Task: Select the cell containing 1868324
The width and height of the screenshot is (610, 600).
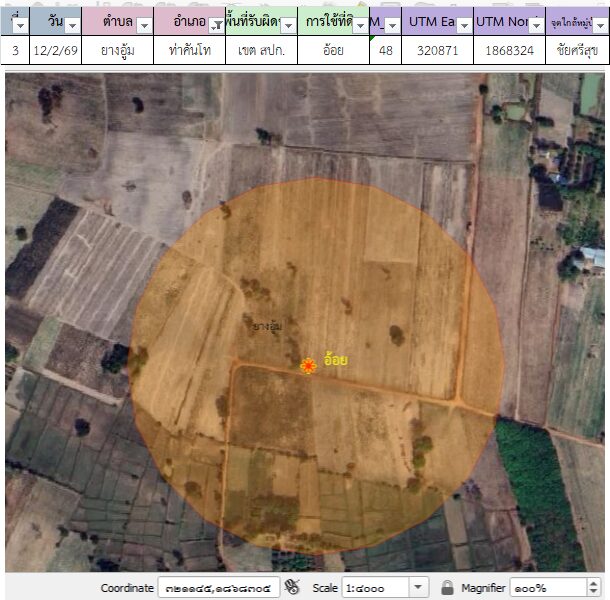Action: [509, 49]
